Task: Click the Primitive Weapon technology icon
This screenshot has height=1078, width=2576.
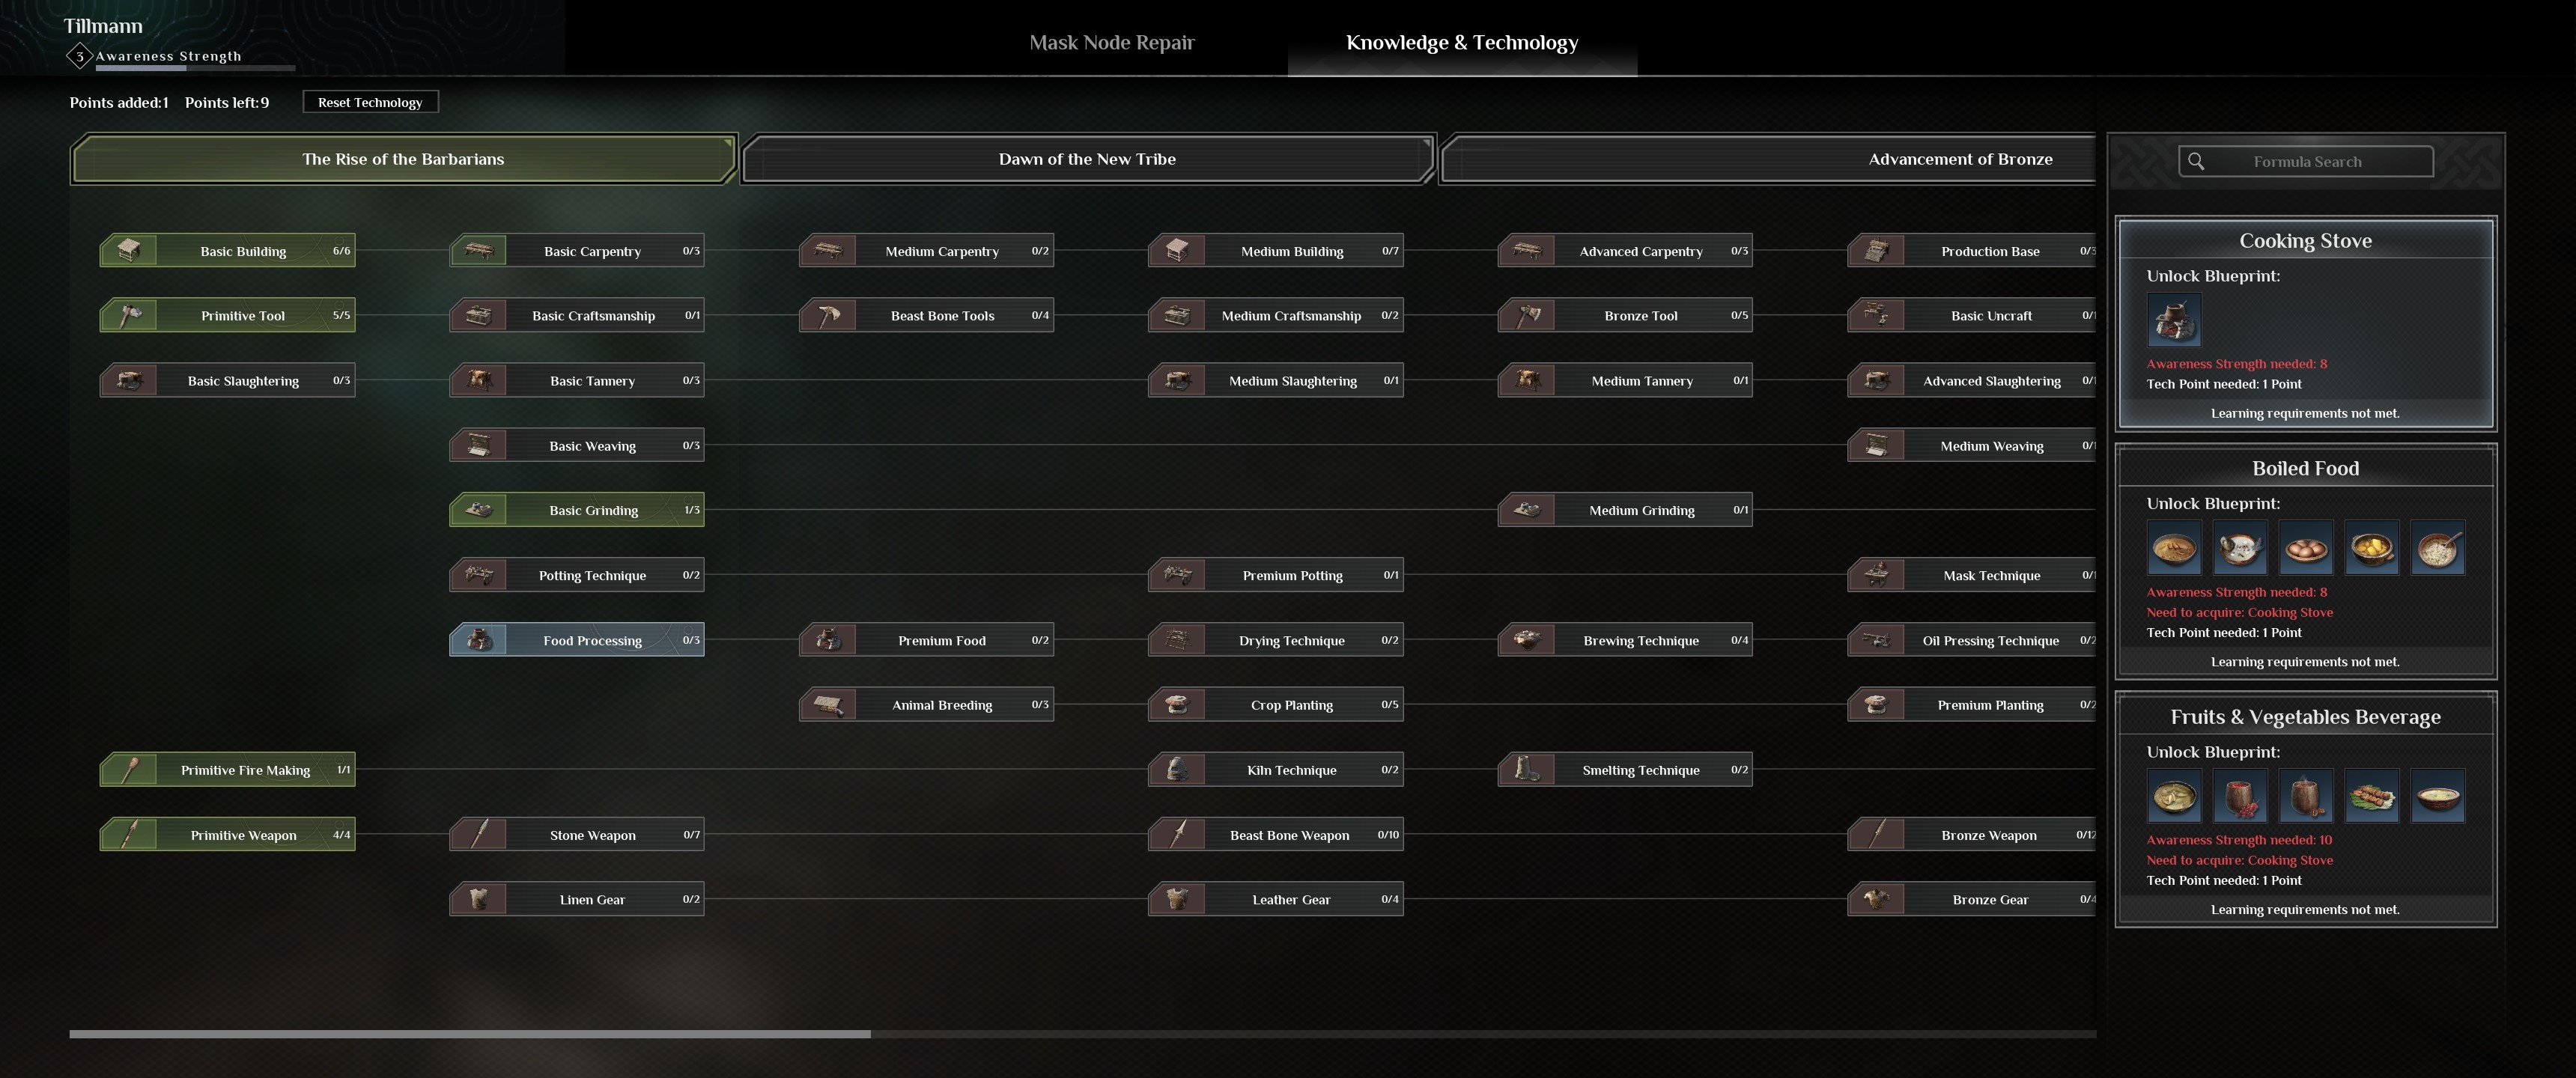Action: point(128,835)
